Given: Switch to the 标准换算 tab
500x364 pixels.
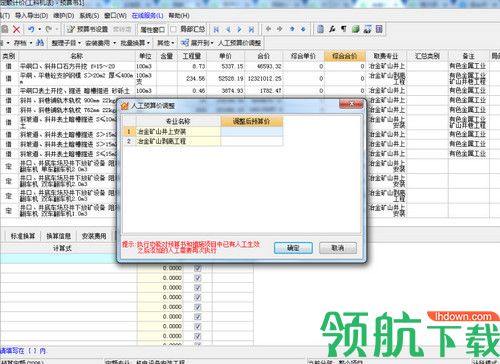Looking at the screenshot, I should click(23, 236).
